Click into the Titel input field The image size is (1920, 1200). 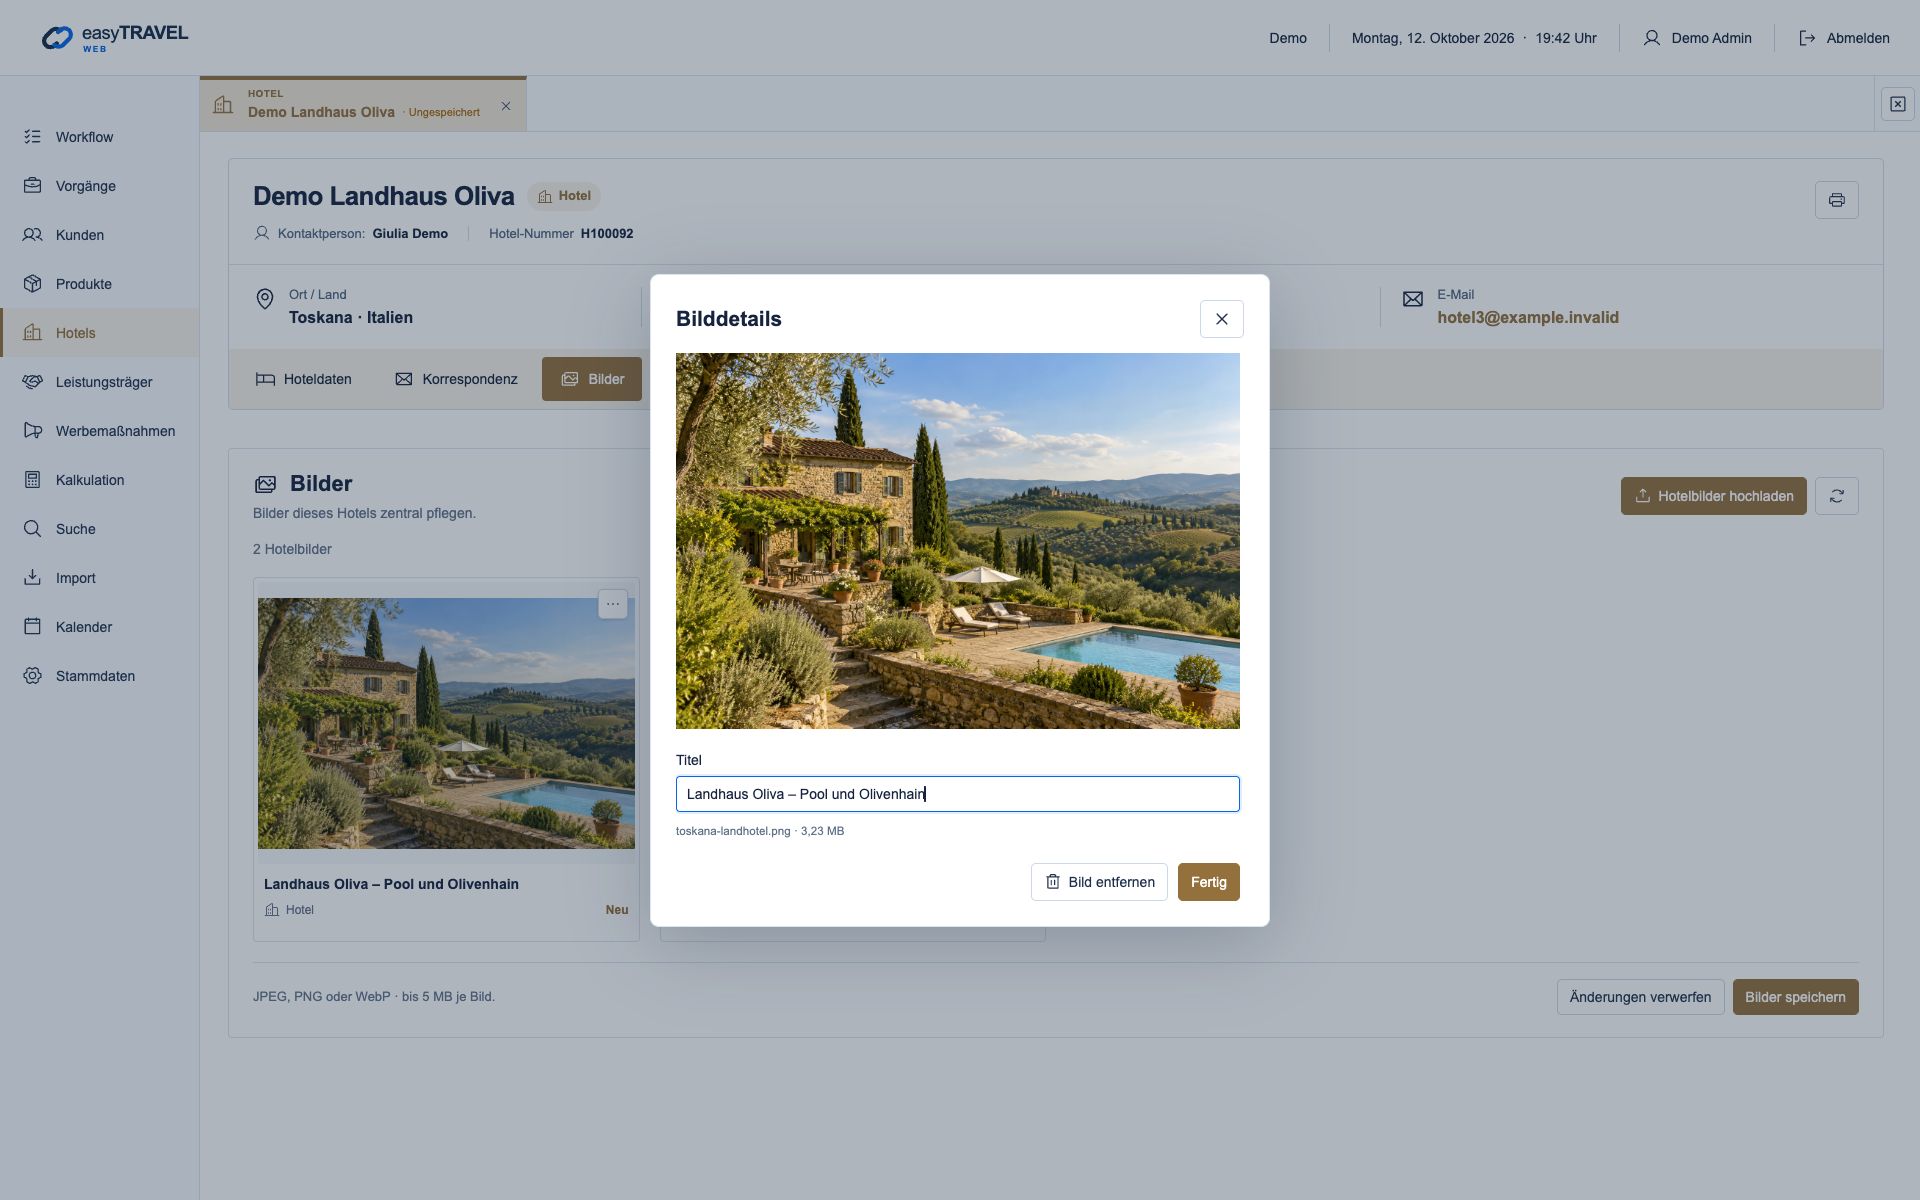957,794
